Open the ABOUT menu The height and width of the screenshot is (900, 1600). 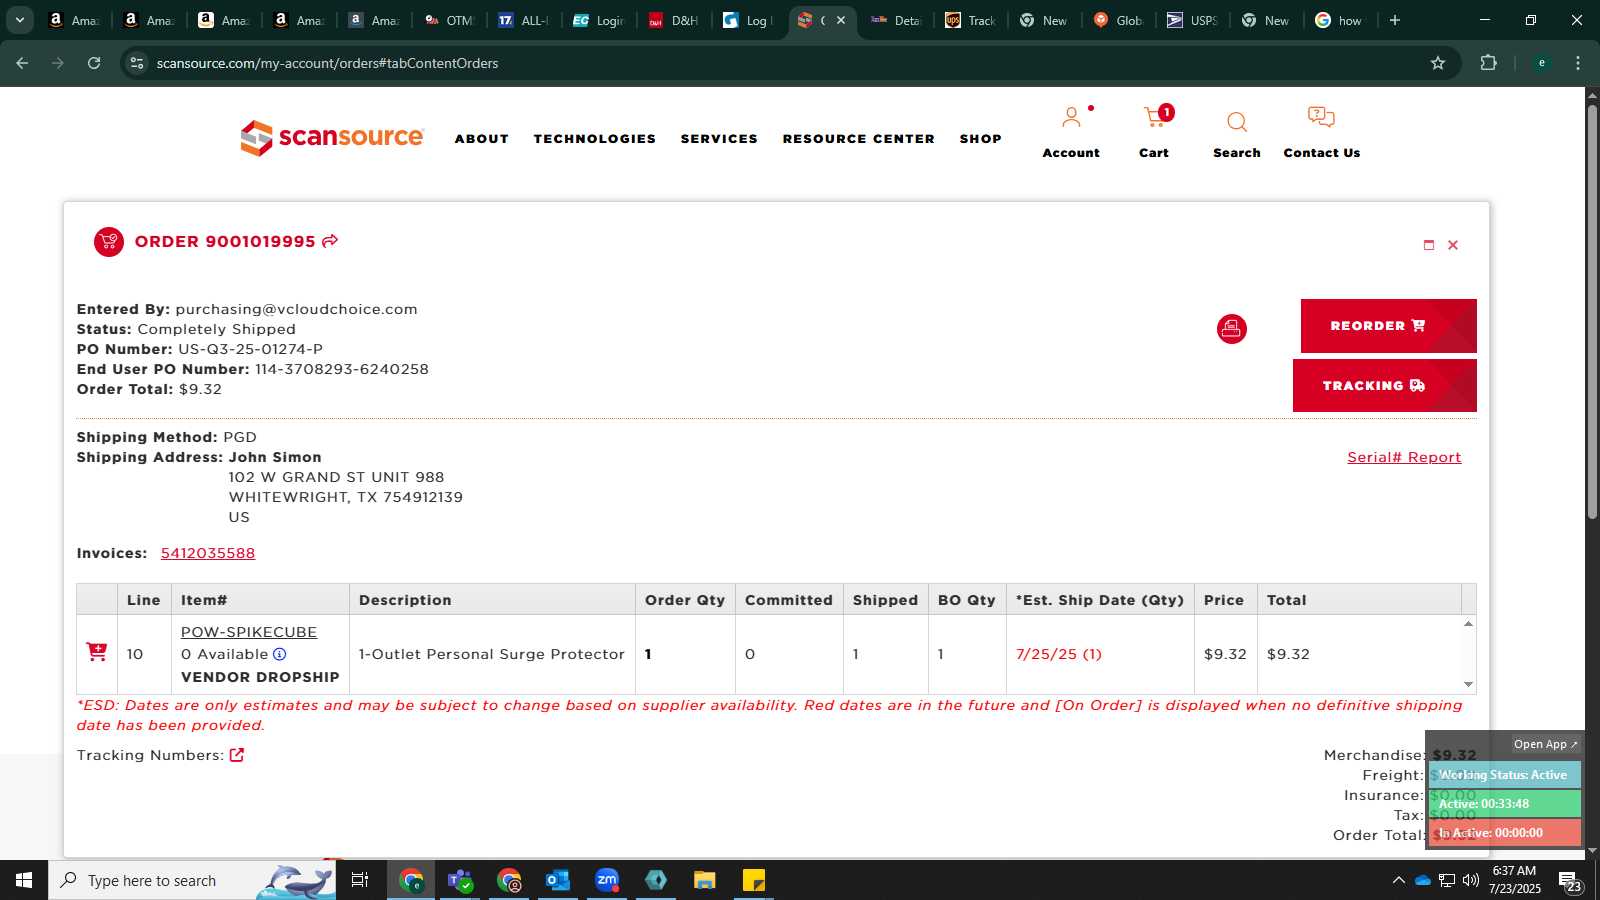(482, 139)
